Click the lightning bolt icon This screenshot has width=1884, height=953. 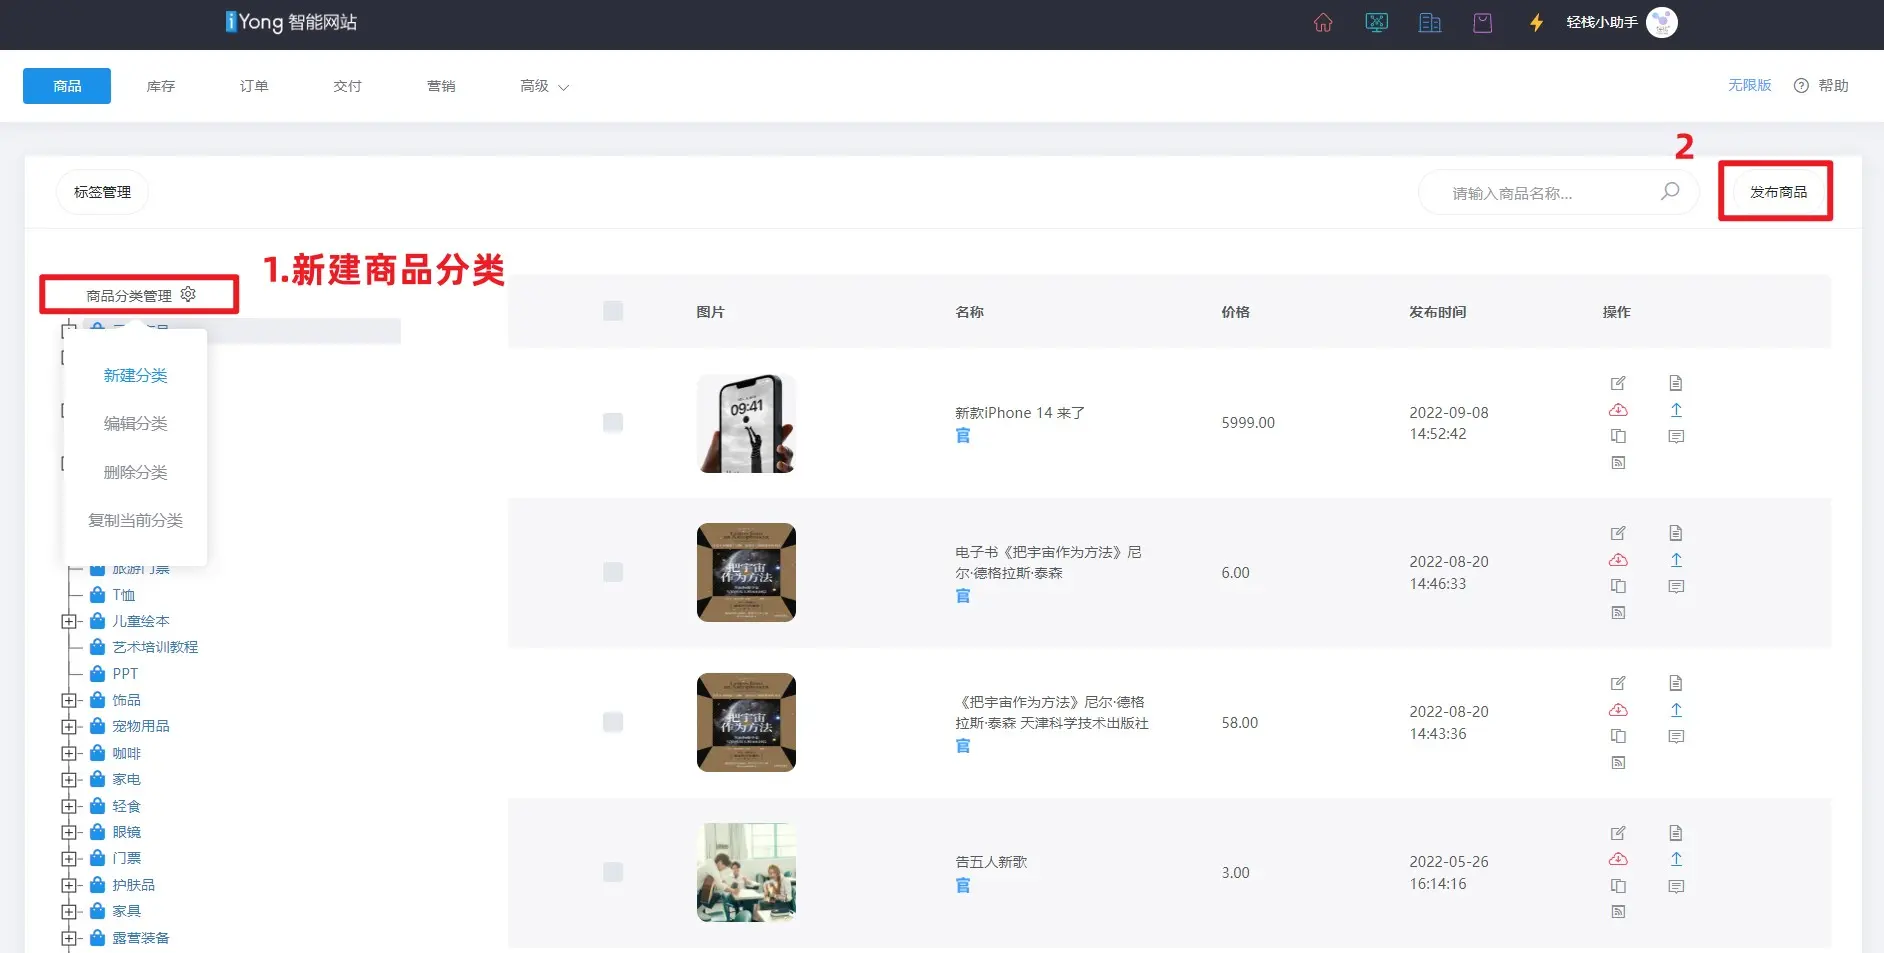1537,23
